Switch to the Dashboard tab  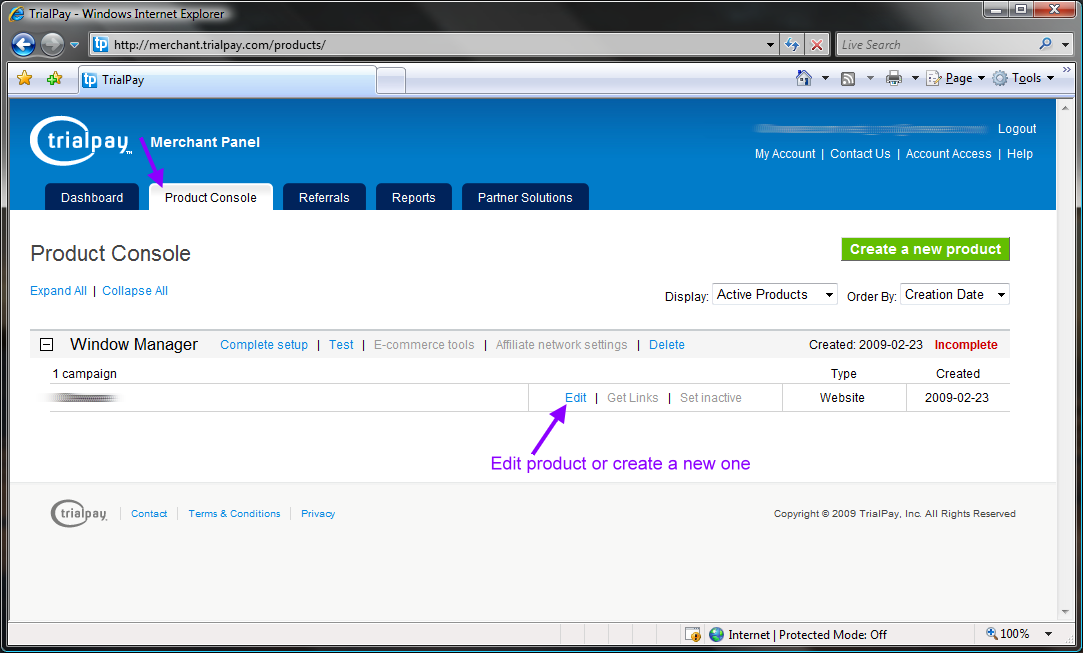pos(92,198)
